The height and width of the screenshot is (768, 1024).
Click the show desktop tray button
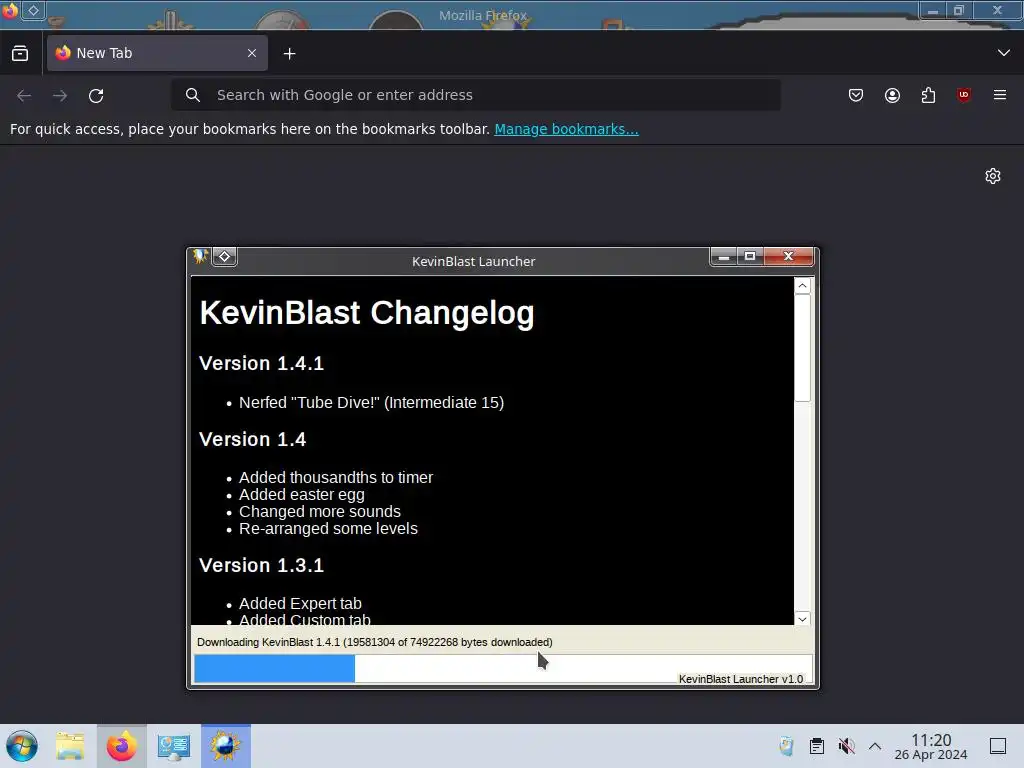click(x=998, y=746)
